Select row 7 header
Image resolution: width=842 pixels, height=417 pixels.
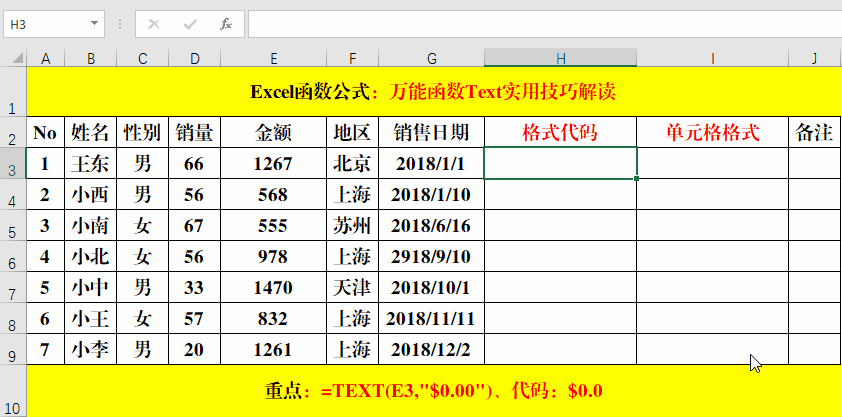13,287
